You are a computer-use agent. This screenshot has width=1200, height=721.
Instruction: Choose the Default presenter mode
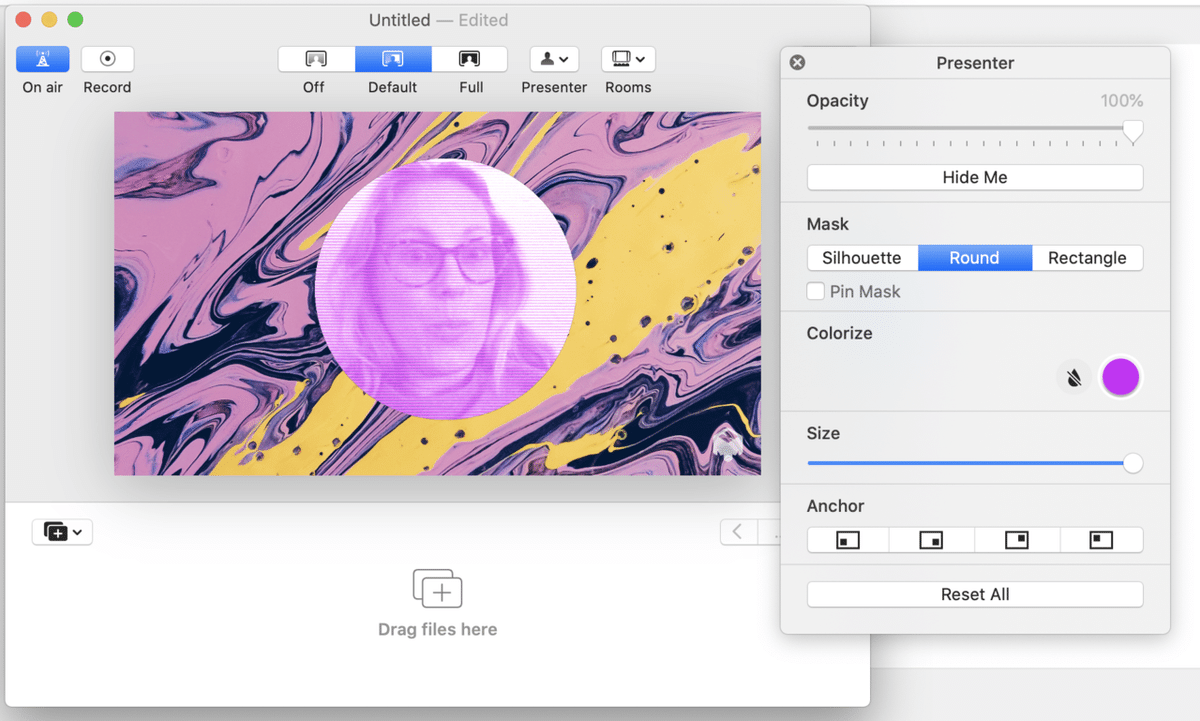[x=393, y=59]
